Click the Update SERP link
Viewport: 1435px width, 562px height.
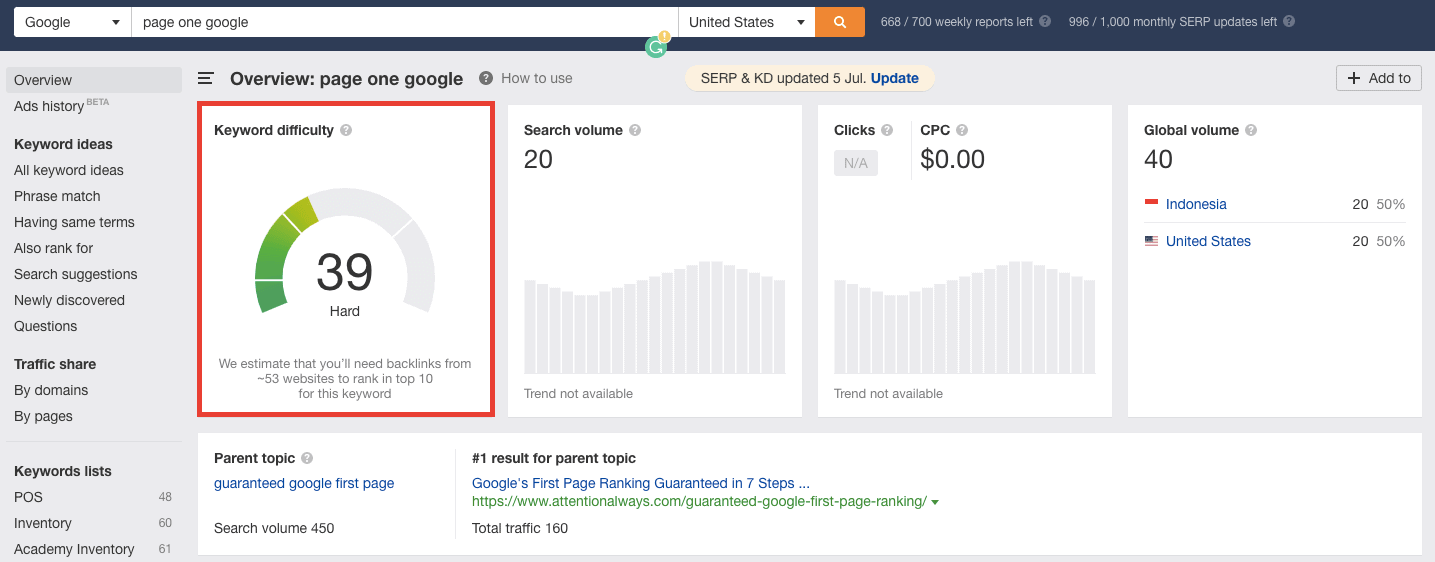click(894, 78)
